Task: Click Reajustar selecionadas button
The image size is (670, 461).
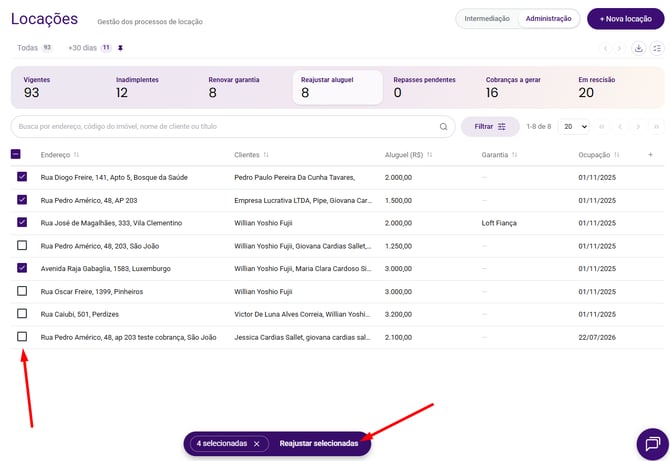Action: click(x=319, y=444)
